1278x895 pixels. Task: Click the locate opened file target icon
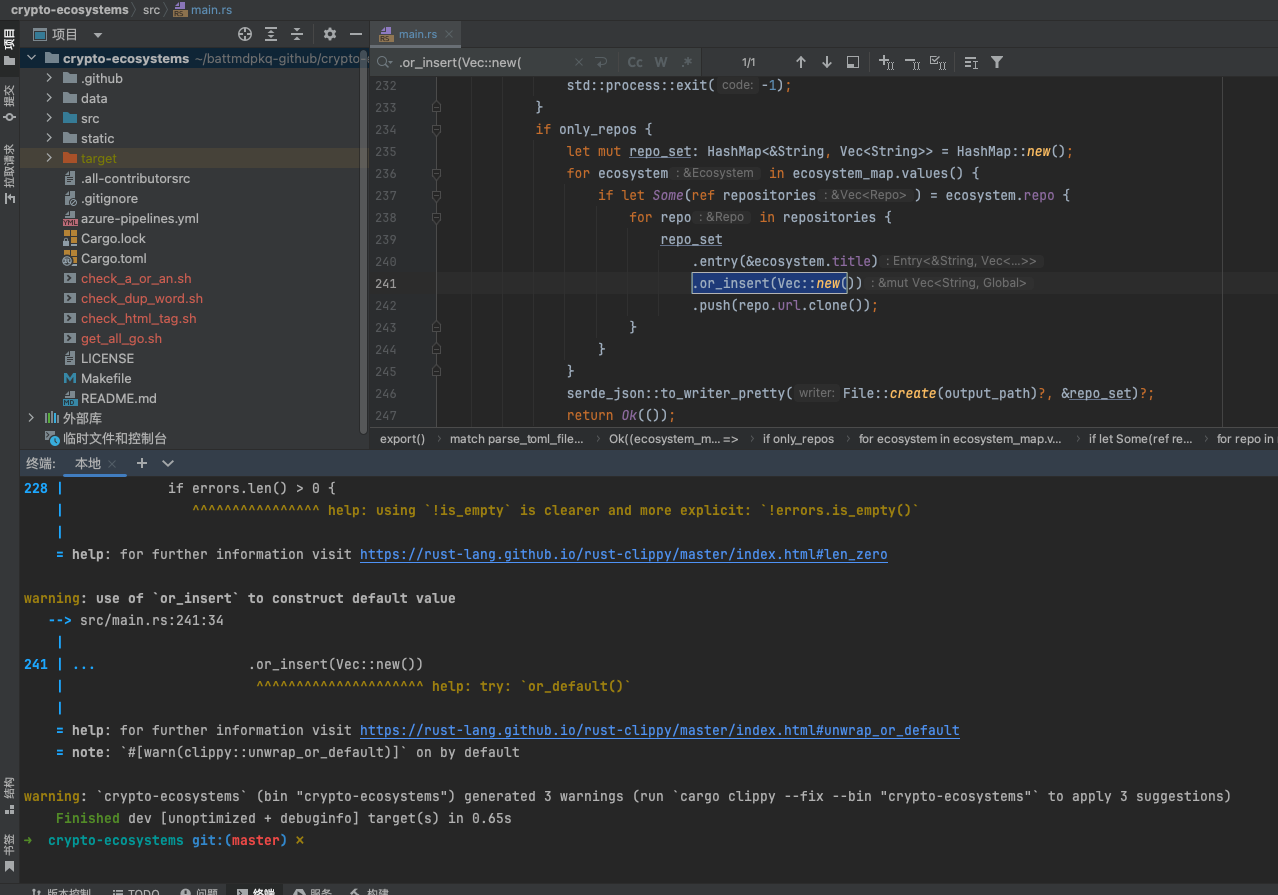click(x=245, y=34)
